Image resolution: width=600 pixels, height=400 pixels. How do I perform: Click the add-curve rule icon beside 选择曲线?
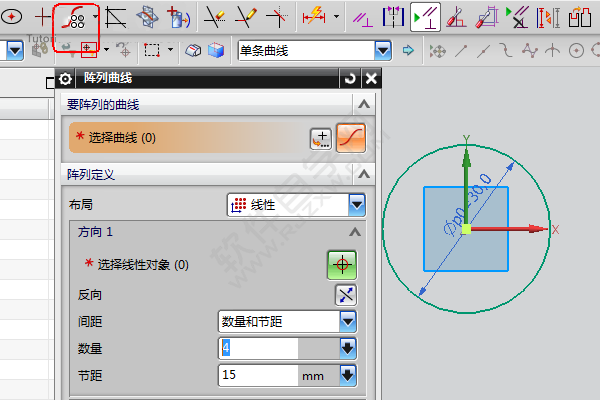(320, 138)
